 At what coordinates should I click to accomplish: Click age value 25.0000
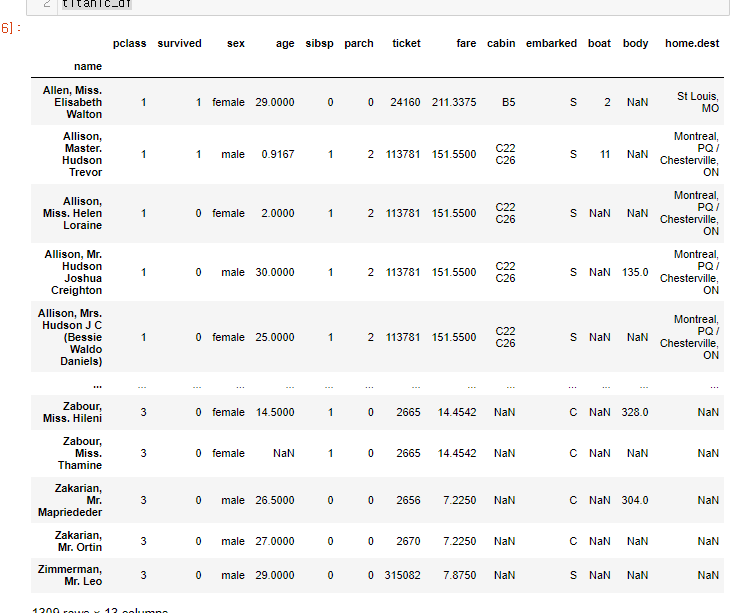pos(275,337)
